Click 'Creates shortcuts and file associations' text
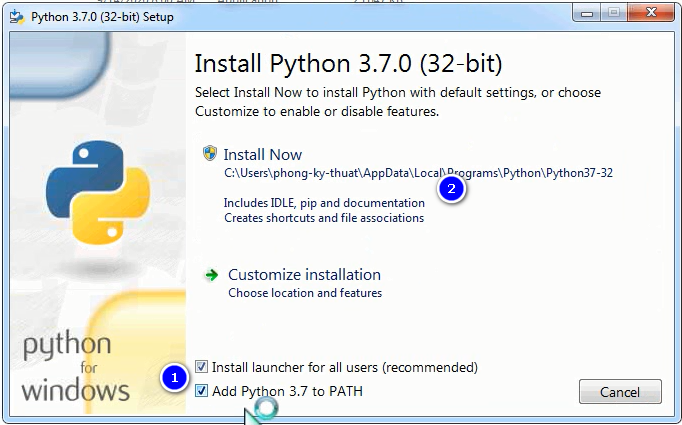 324,218
